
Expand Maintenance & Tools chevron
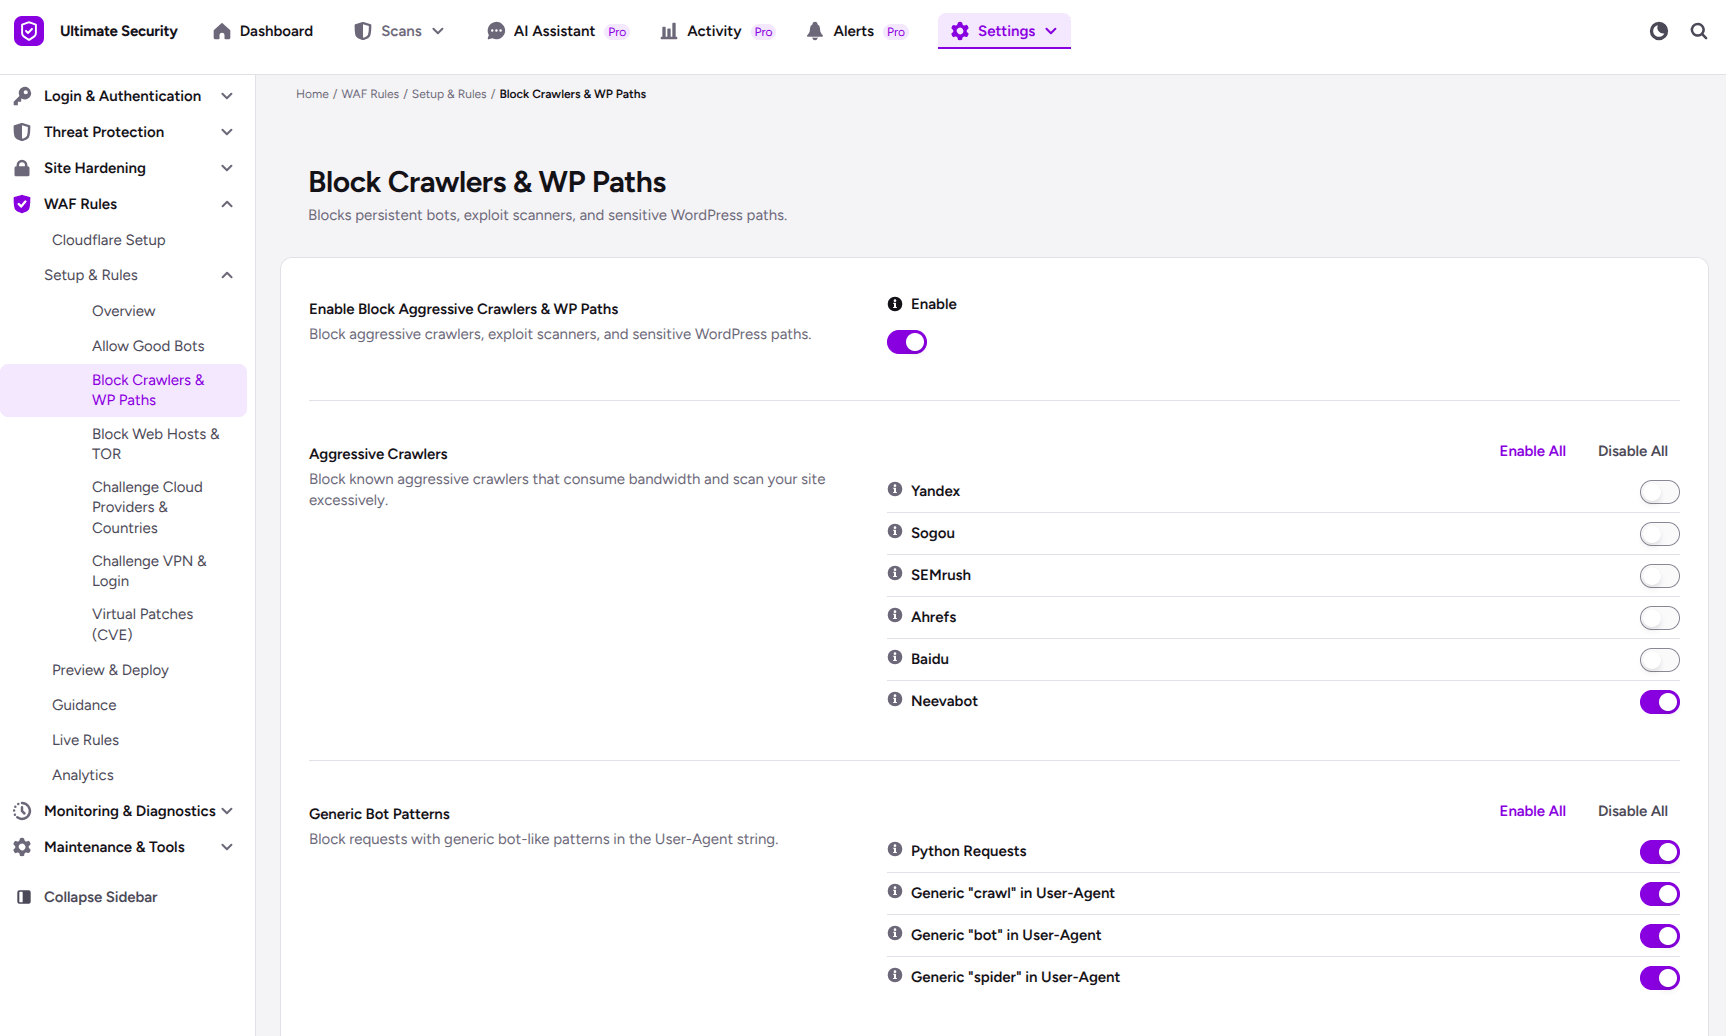pyautogui.click(x=227, y=847)
